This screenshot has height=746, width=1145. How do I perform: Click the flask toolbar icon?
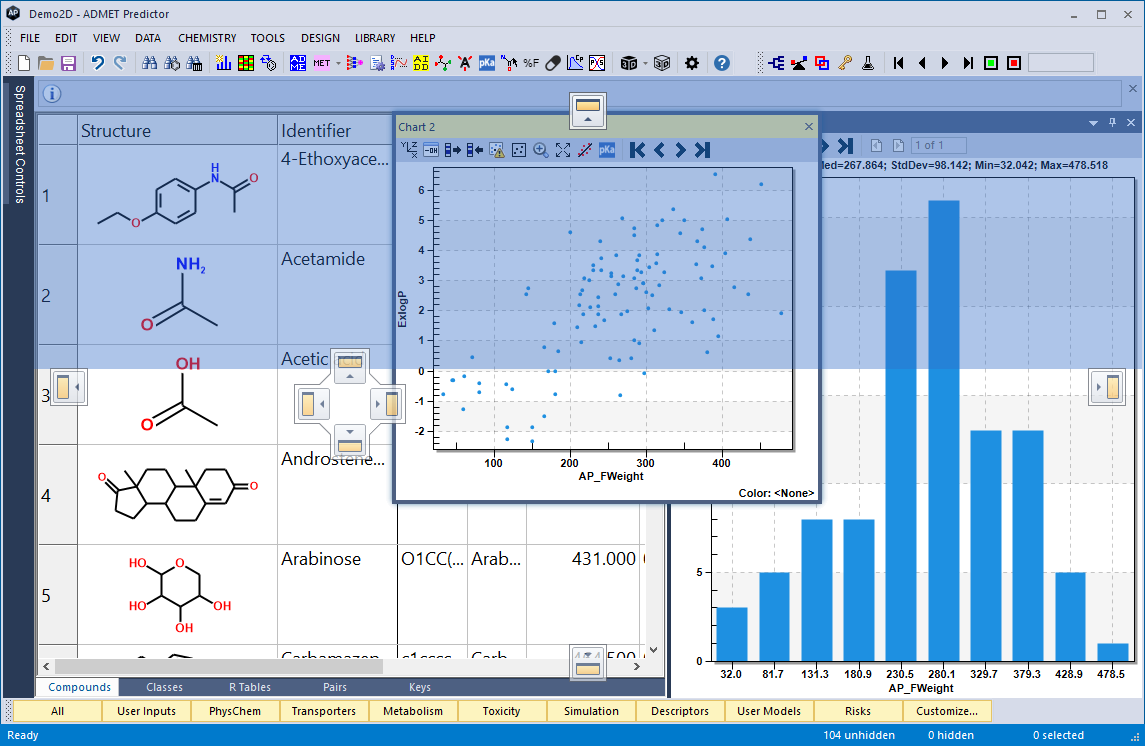[868, 64]
